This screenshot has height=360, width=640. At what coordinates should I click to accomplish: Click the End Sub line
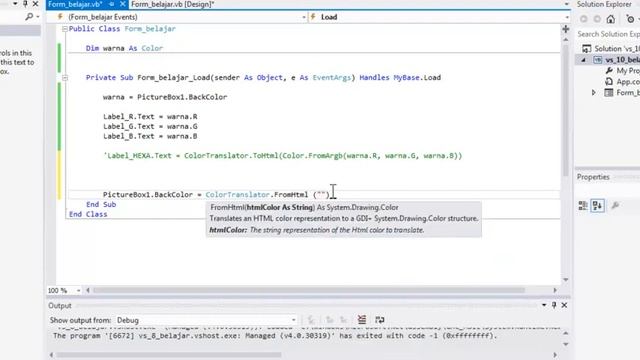(101, 204)
